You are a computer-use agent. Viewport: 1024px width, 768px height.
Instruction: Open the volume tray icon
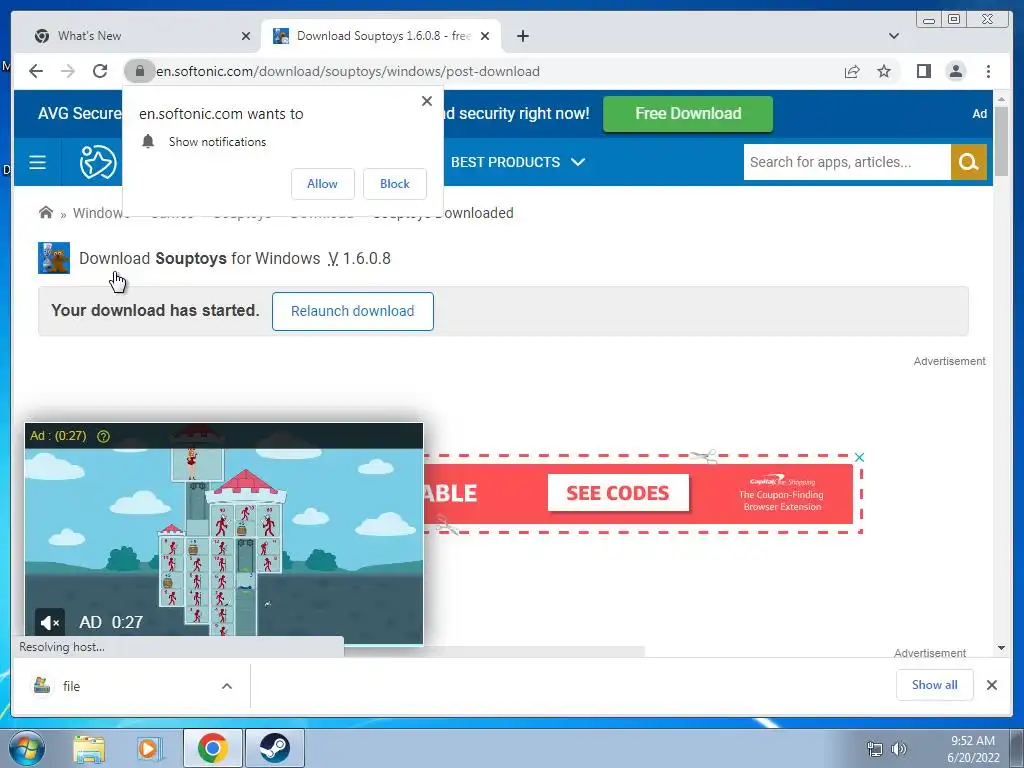[x=899, y=748]
